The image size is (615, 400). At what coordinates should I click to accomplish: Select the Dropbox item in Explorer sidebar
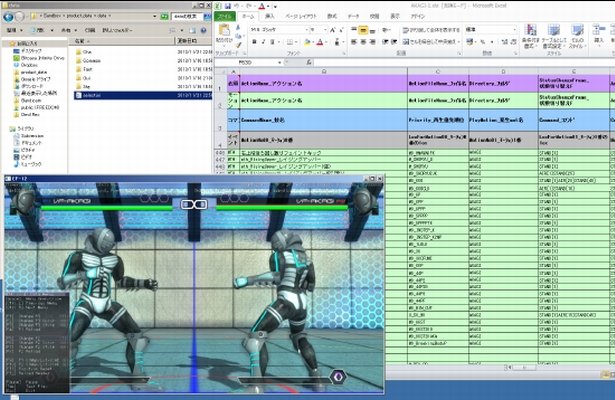click(x=25, y=66)
